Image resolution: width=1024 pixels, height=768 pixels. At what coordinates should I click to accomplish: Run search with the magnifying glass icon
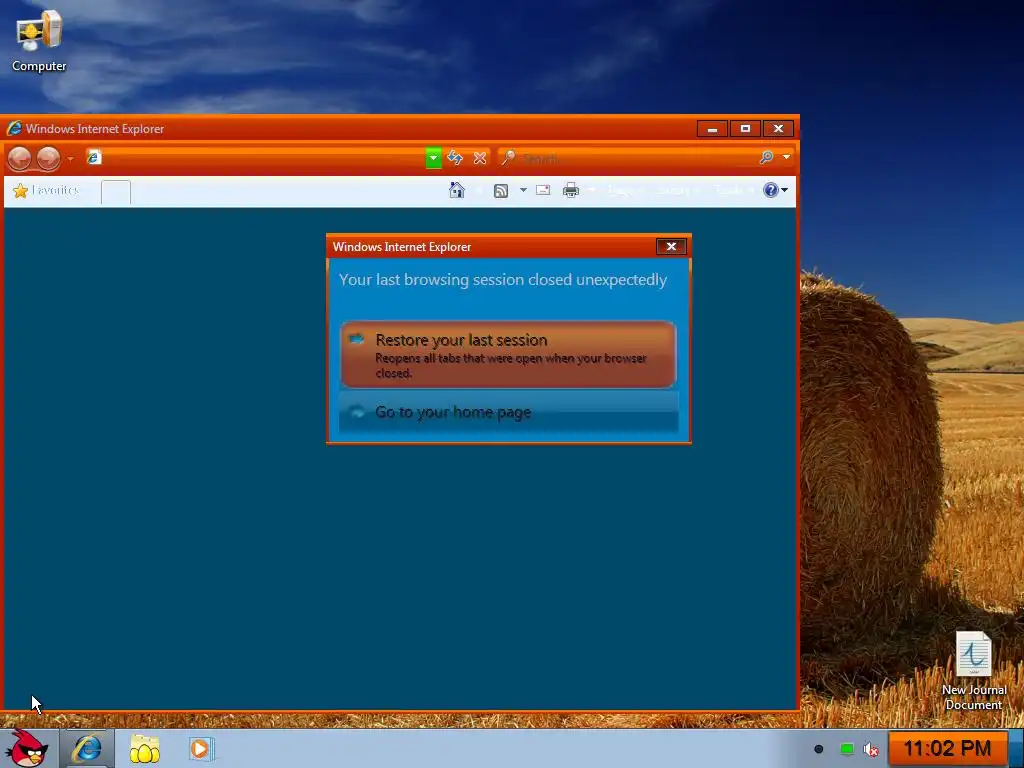pos(767,157)
